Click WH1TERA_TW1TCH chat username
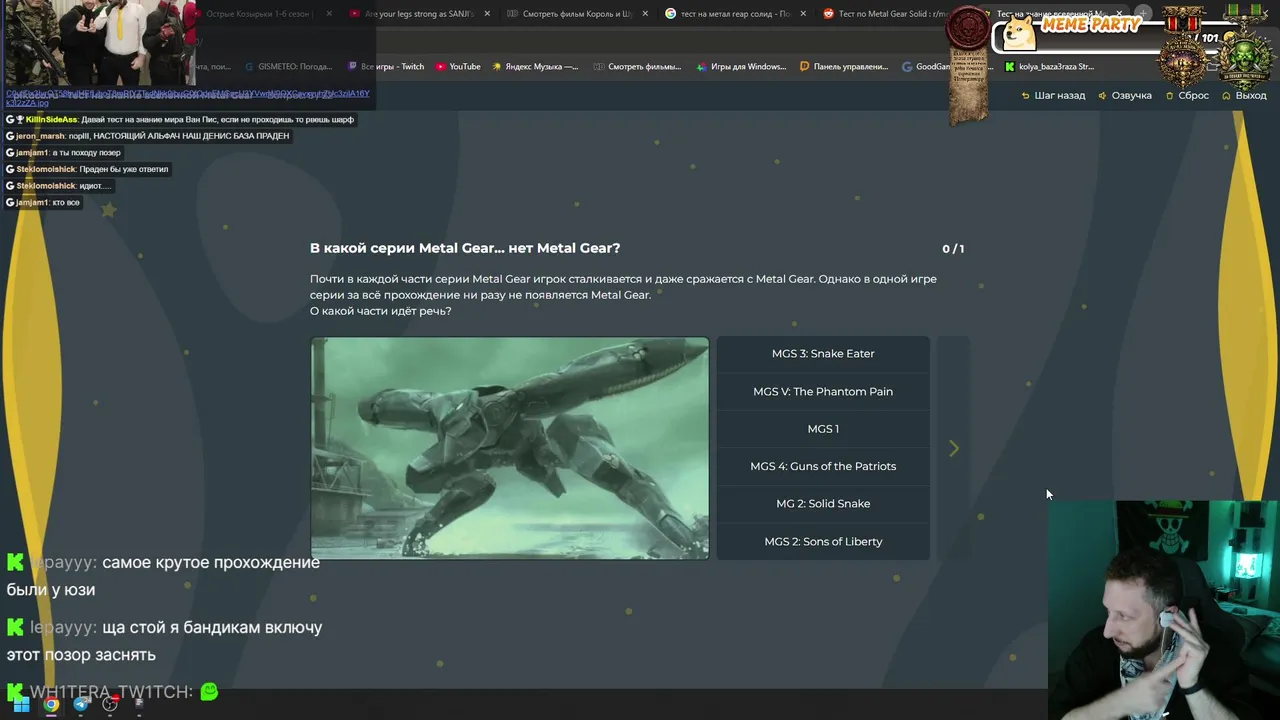This screenshot has height=720, width=1280. click(111, 692)
